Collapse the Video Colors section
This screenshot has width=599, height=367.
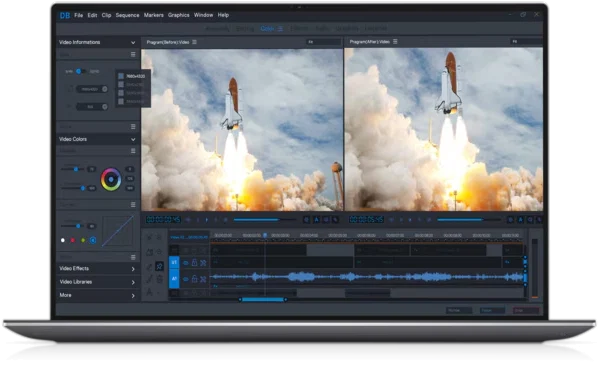pyautogui.click(x=133, y=139)
